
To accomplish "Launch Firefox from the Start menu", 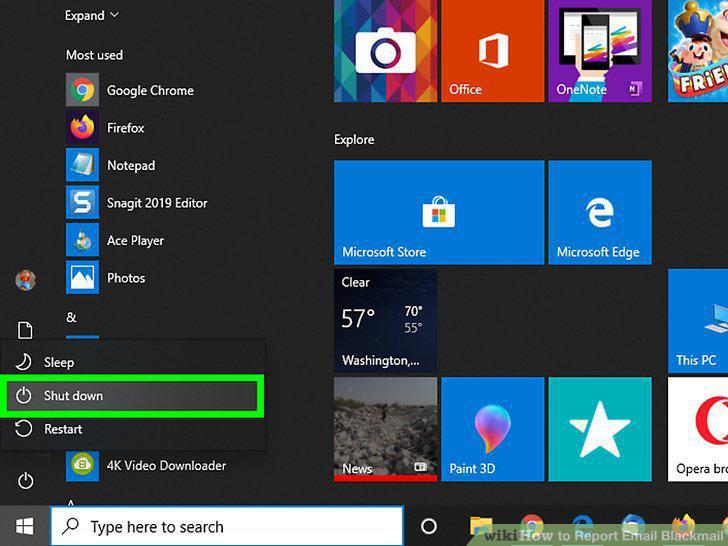I will point(105,128).
